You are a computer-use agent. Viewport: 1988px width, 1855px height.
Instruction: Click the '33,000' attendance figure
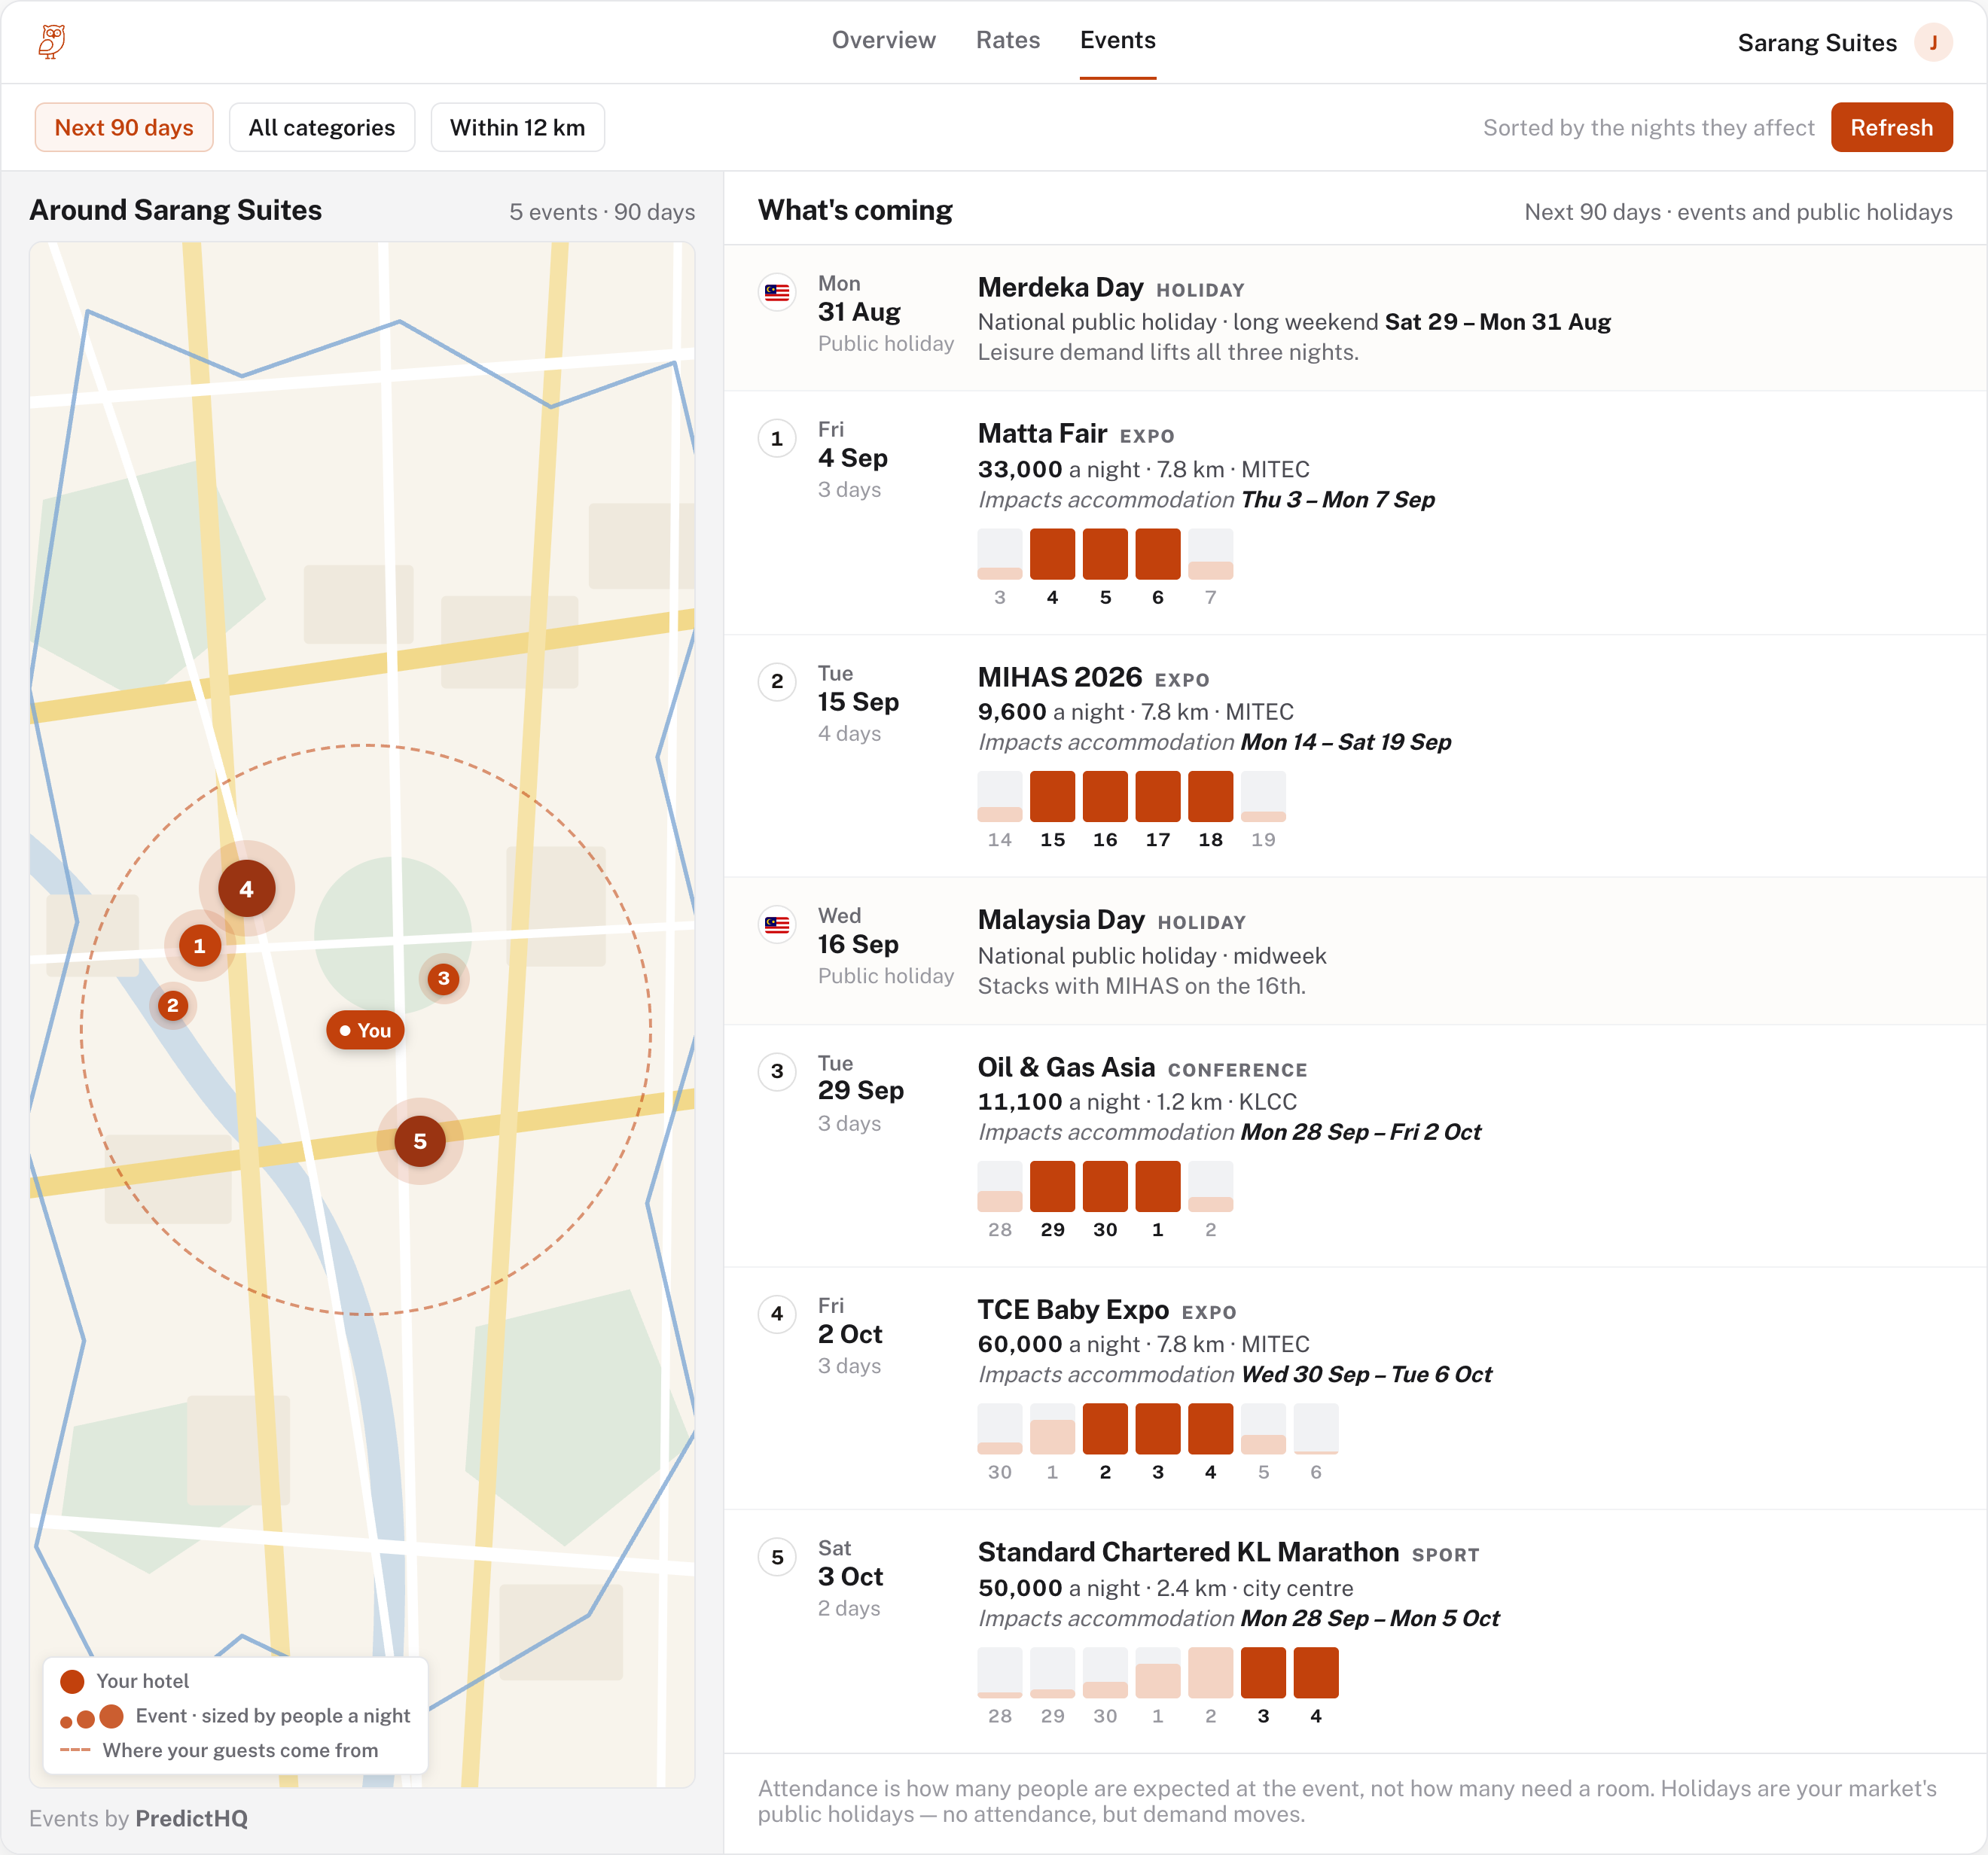coord(1020,469)
